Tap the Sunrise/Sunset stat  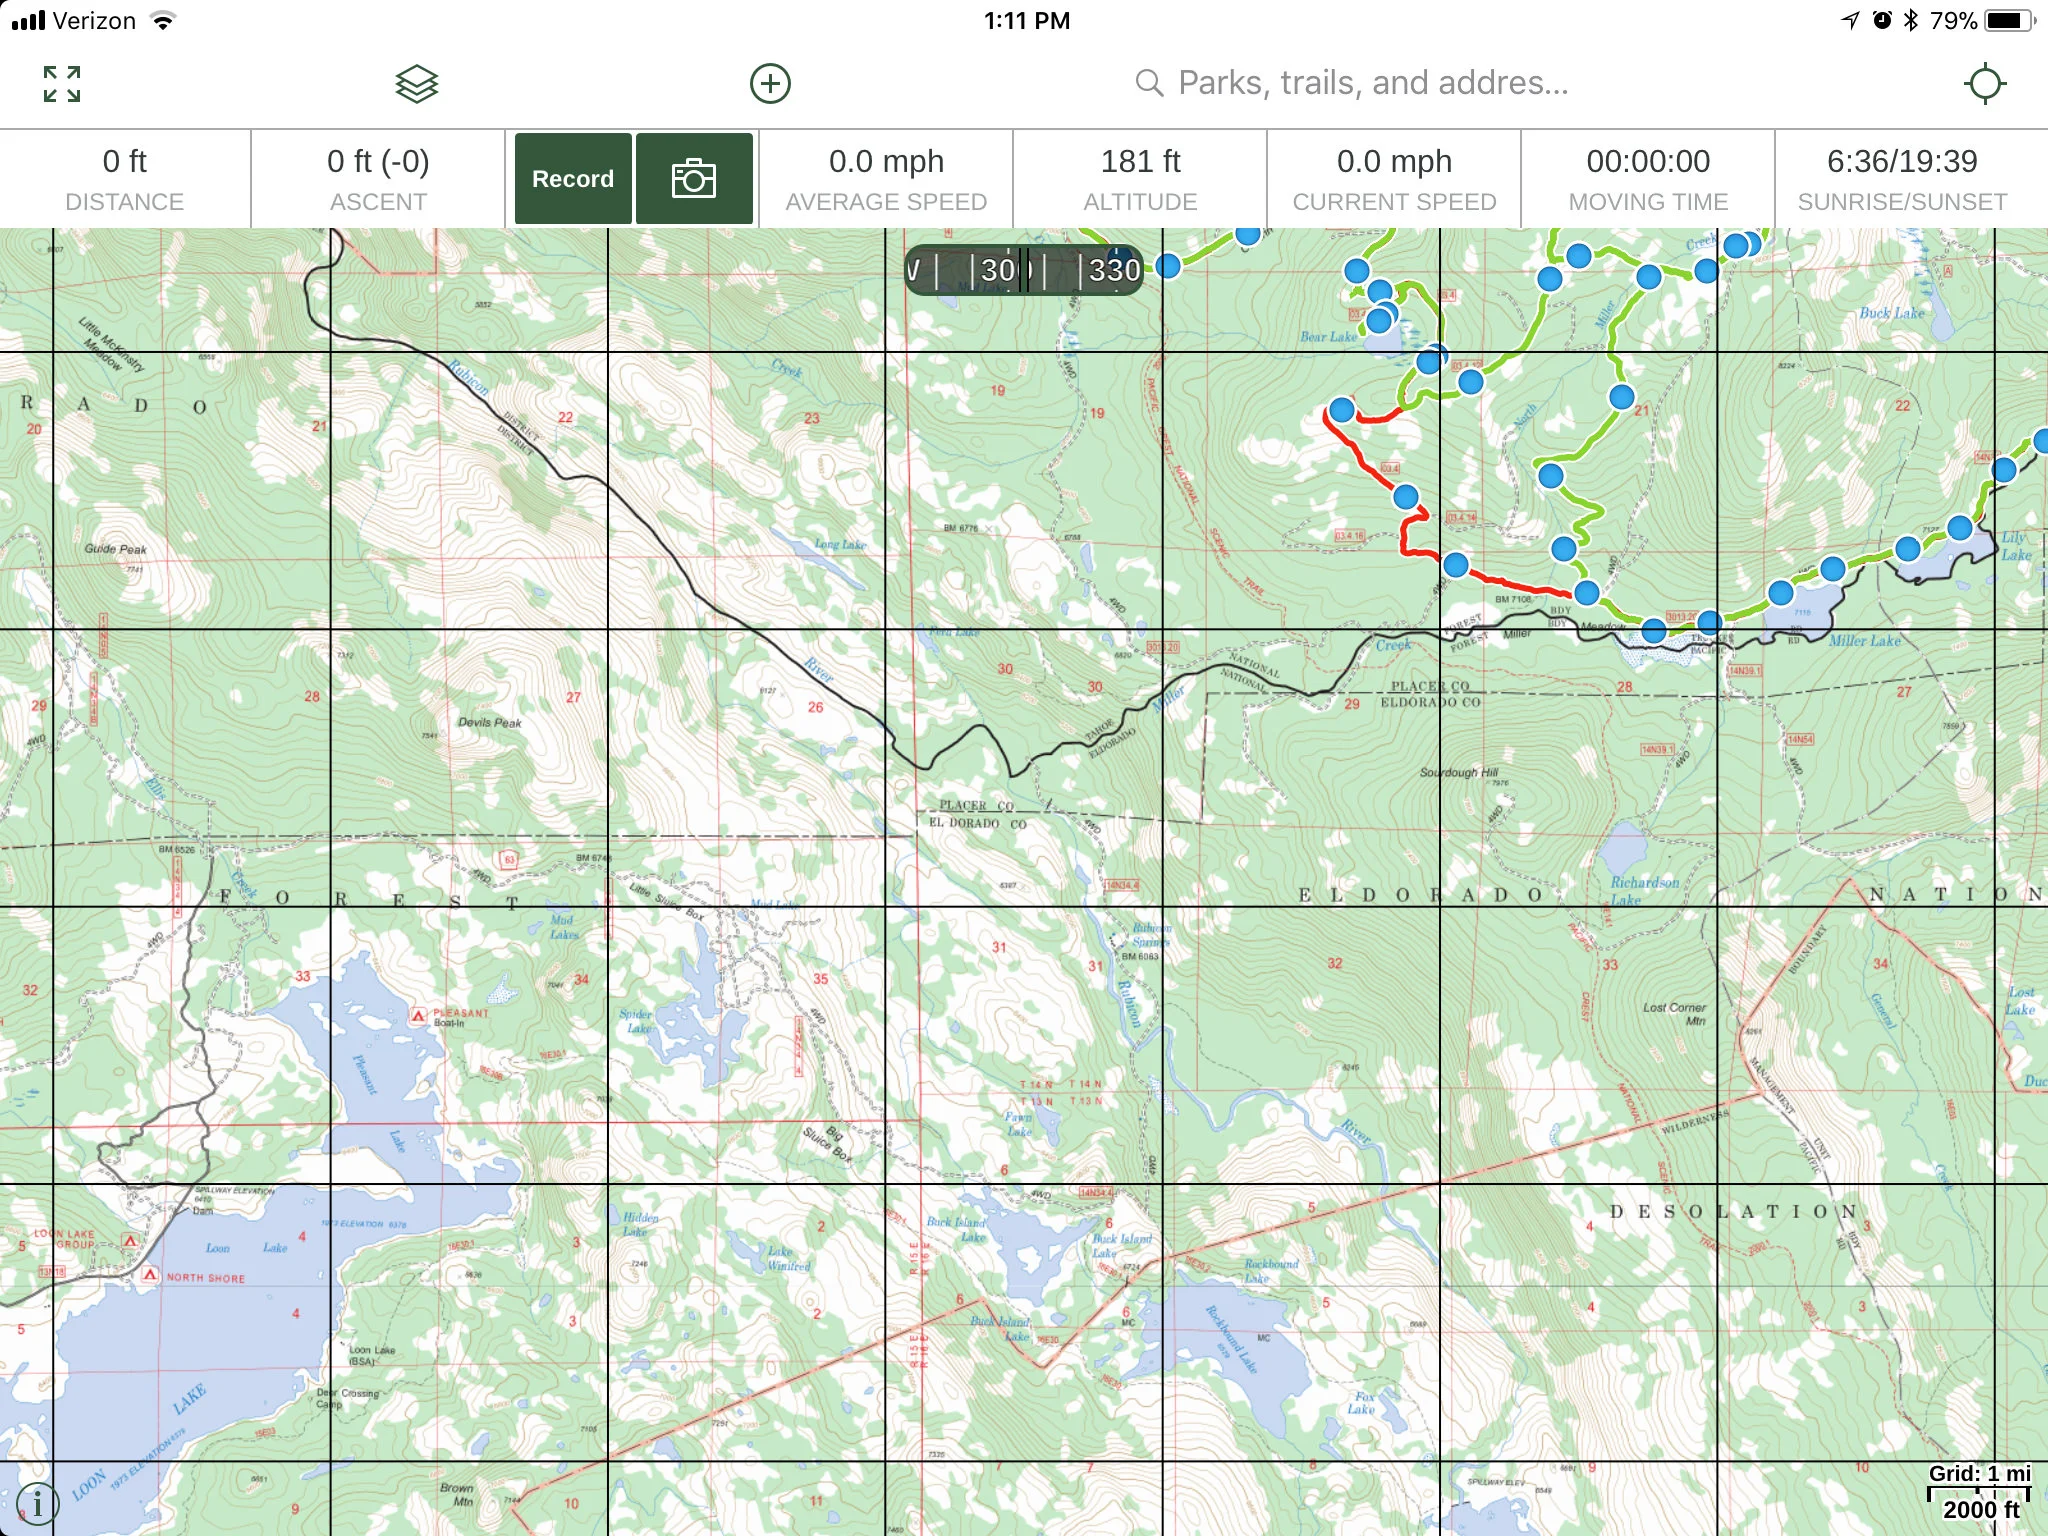coord(1902,179)
